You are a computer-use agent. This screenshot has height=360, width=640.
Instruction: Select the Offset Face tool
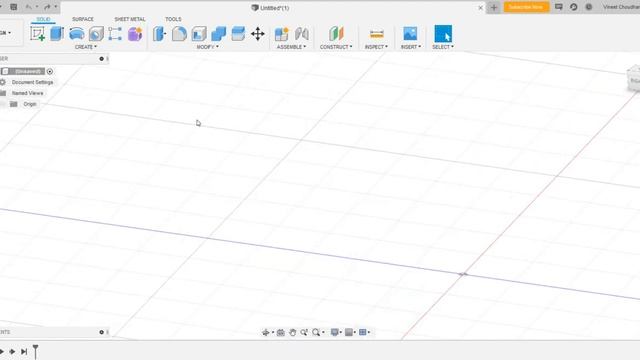click(238, 34)
